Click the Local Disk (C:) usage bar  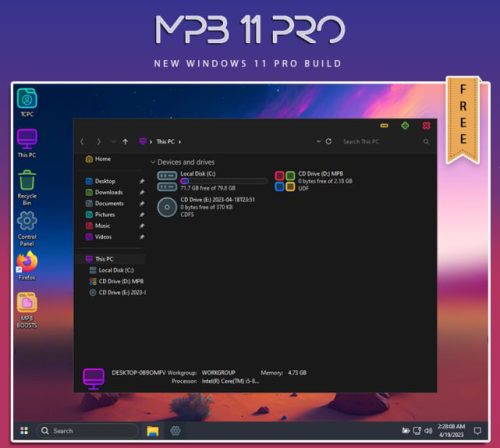(224, 181)
